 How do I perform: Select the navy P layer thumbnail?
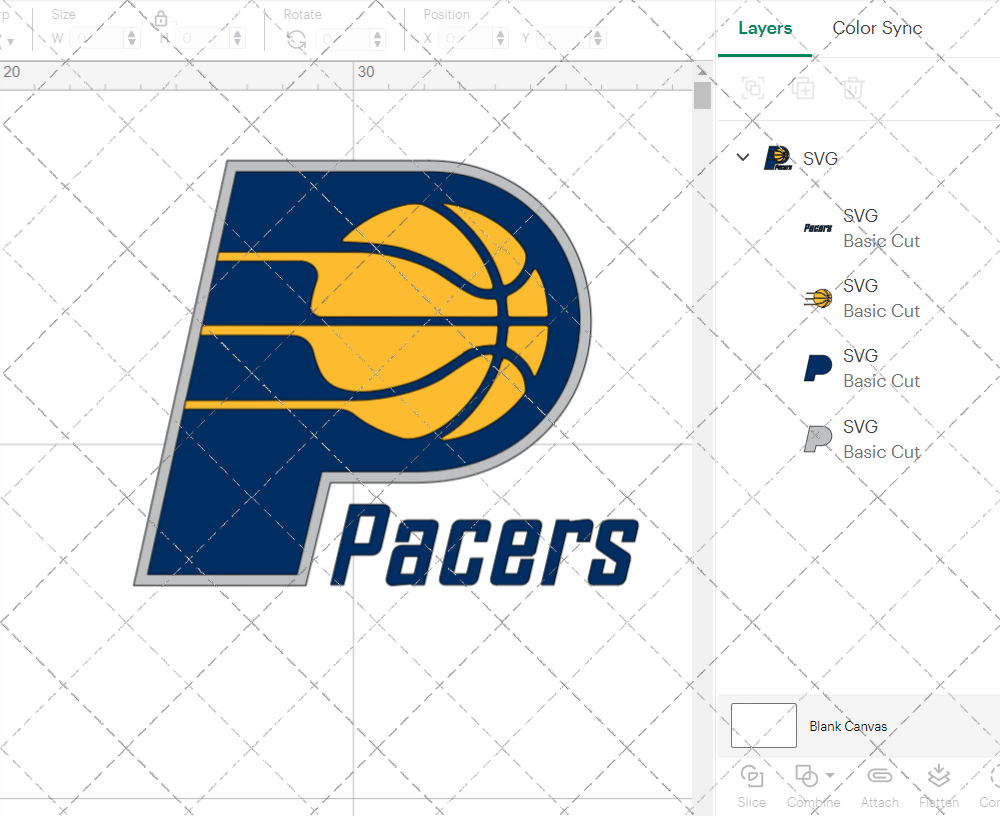click(818, 368)
